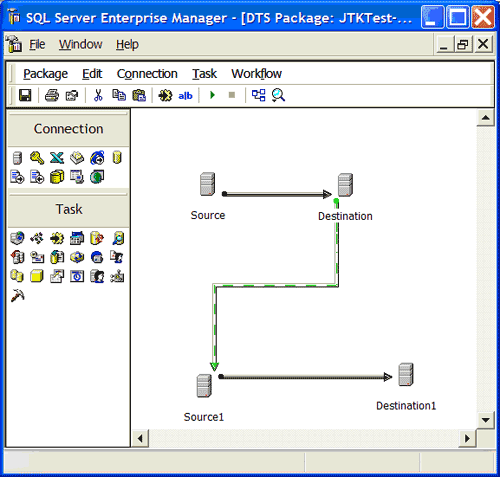Click the Paste clipboard icon
Image resolution: width=500 pixels, height=477 pixels.
(139, 95)
